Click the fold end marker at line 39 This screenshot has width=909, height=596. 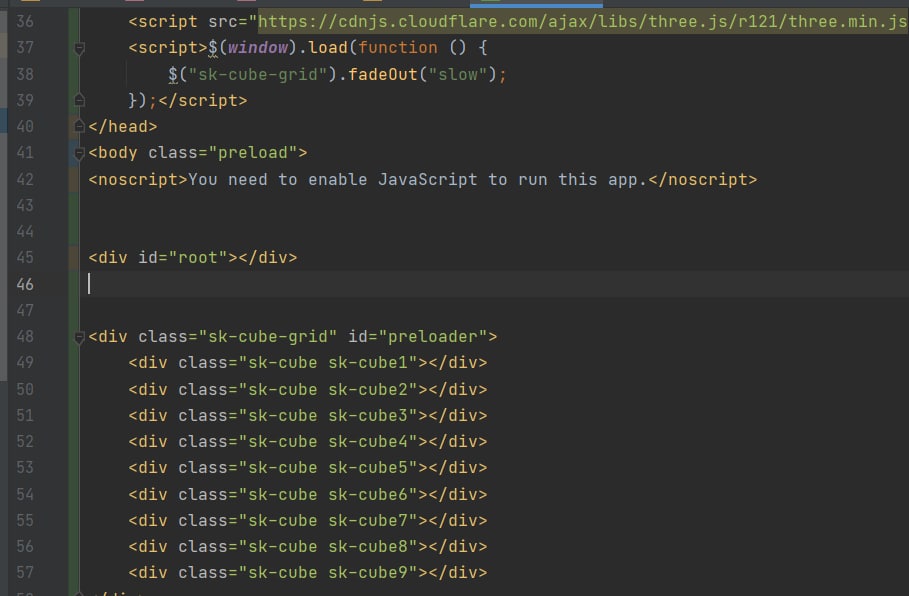point(79,100)
